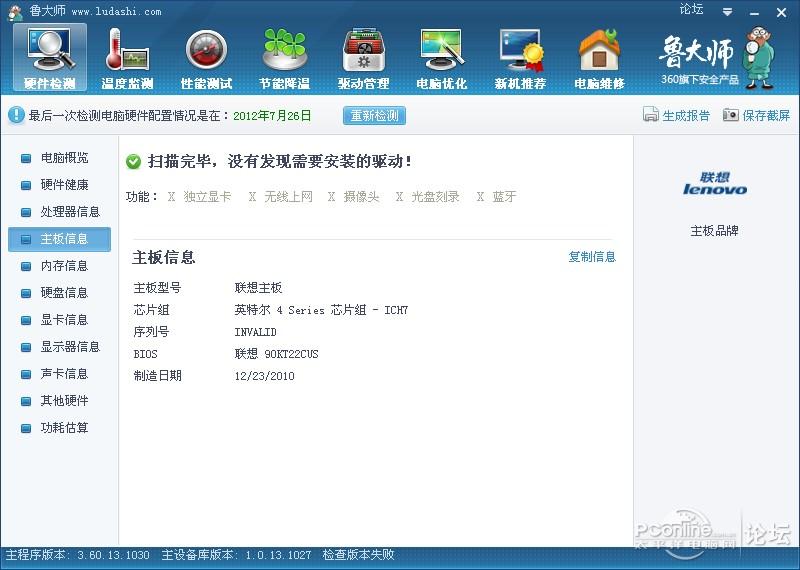
Task: Select 显卡信息 in the sidebar
Action: 59,320
